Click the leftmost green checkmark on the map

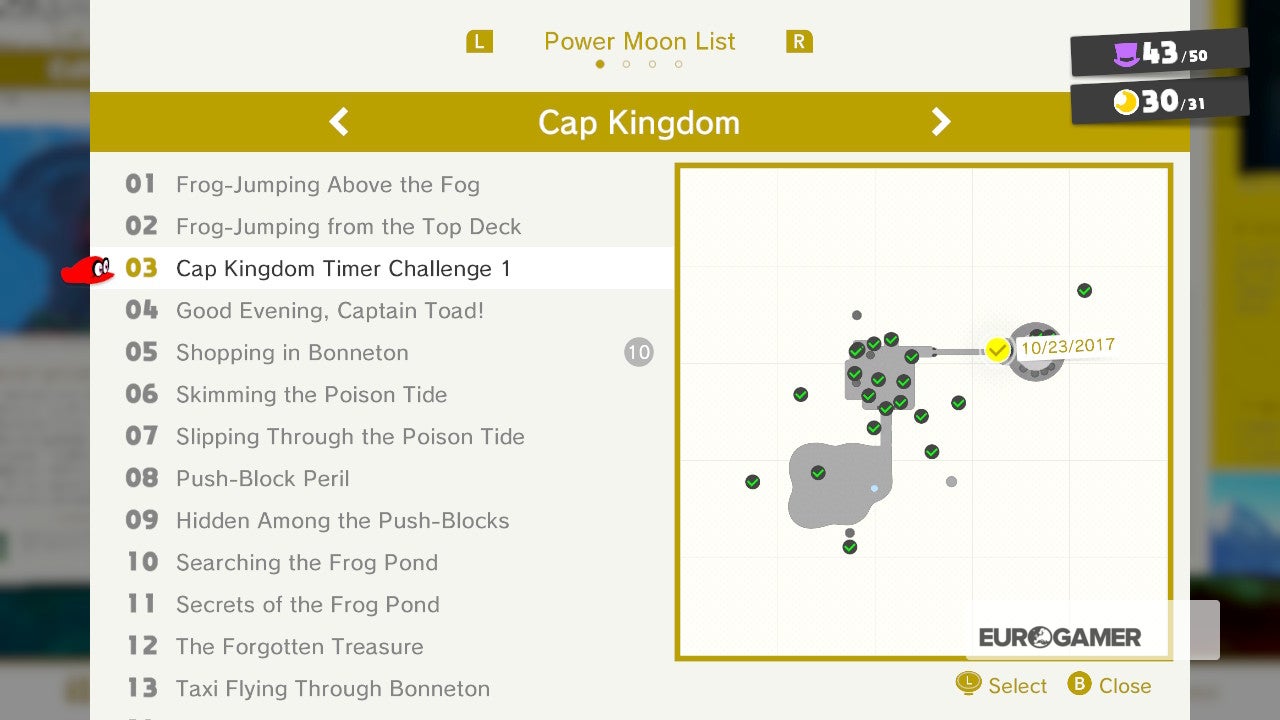click(753, 482)
